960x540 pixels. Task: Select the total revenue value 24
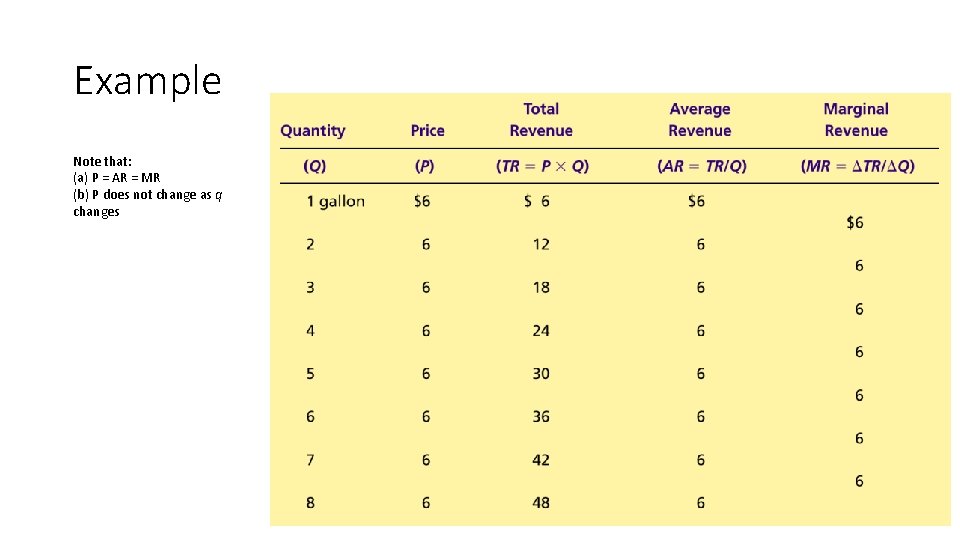pos(541,330)
